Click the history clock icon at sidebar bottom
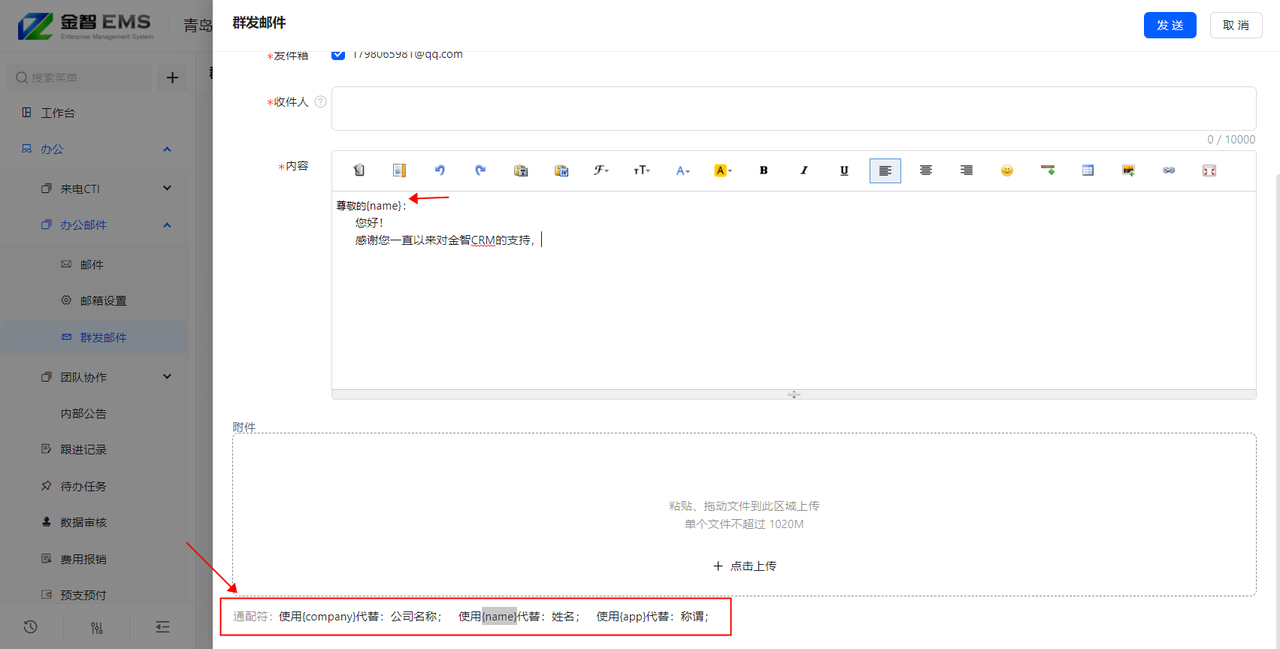1280x649 pixels. pos(30,627)
